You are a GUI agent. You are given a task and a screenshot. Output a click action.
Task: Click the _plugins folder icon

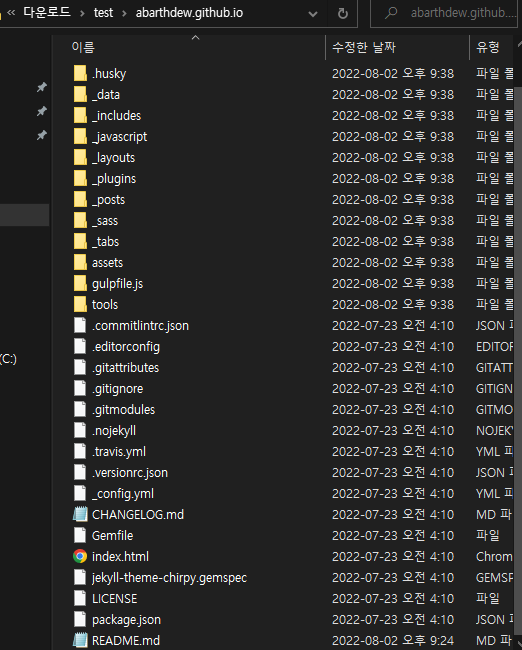coord(80,178)
